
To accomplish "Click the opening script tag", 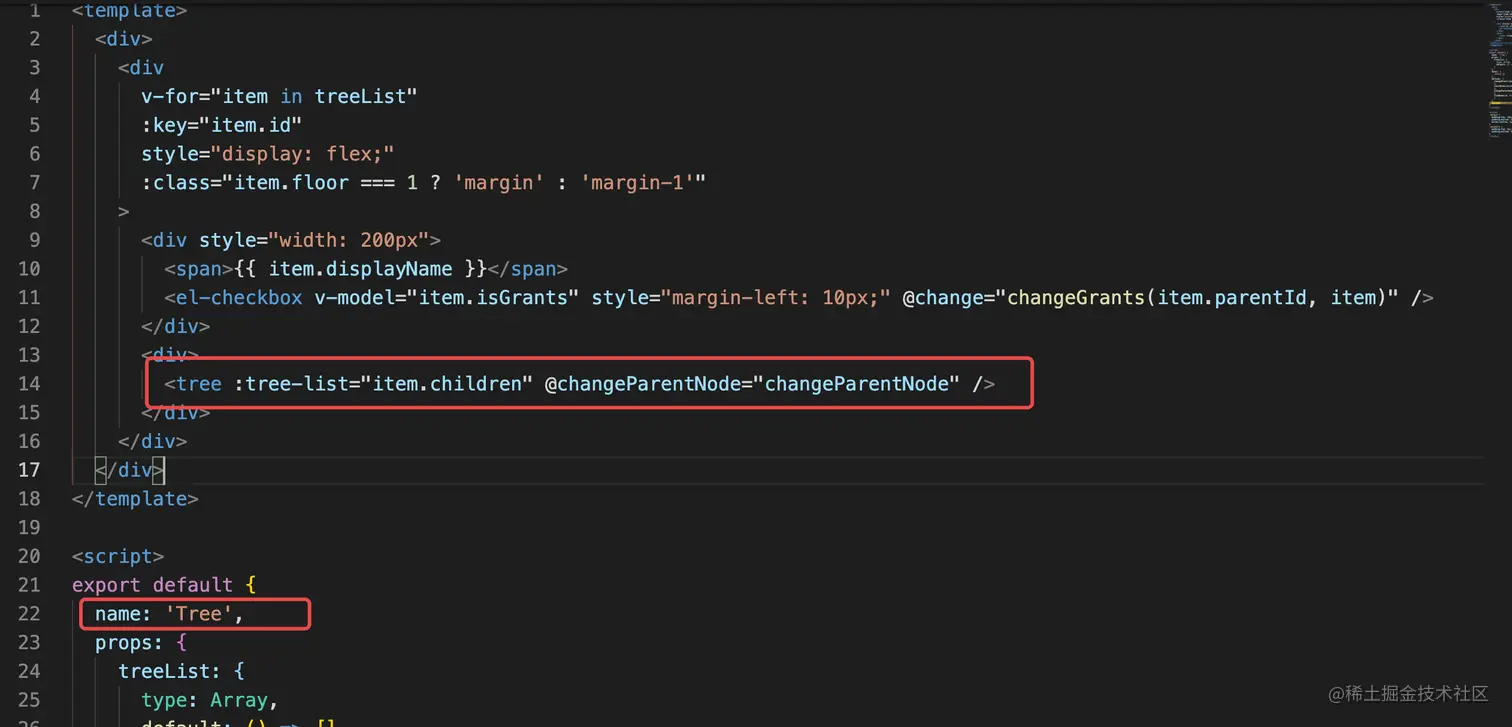I will pyautogui.click(x=118, y=556).
